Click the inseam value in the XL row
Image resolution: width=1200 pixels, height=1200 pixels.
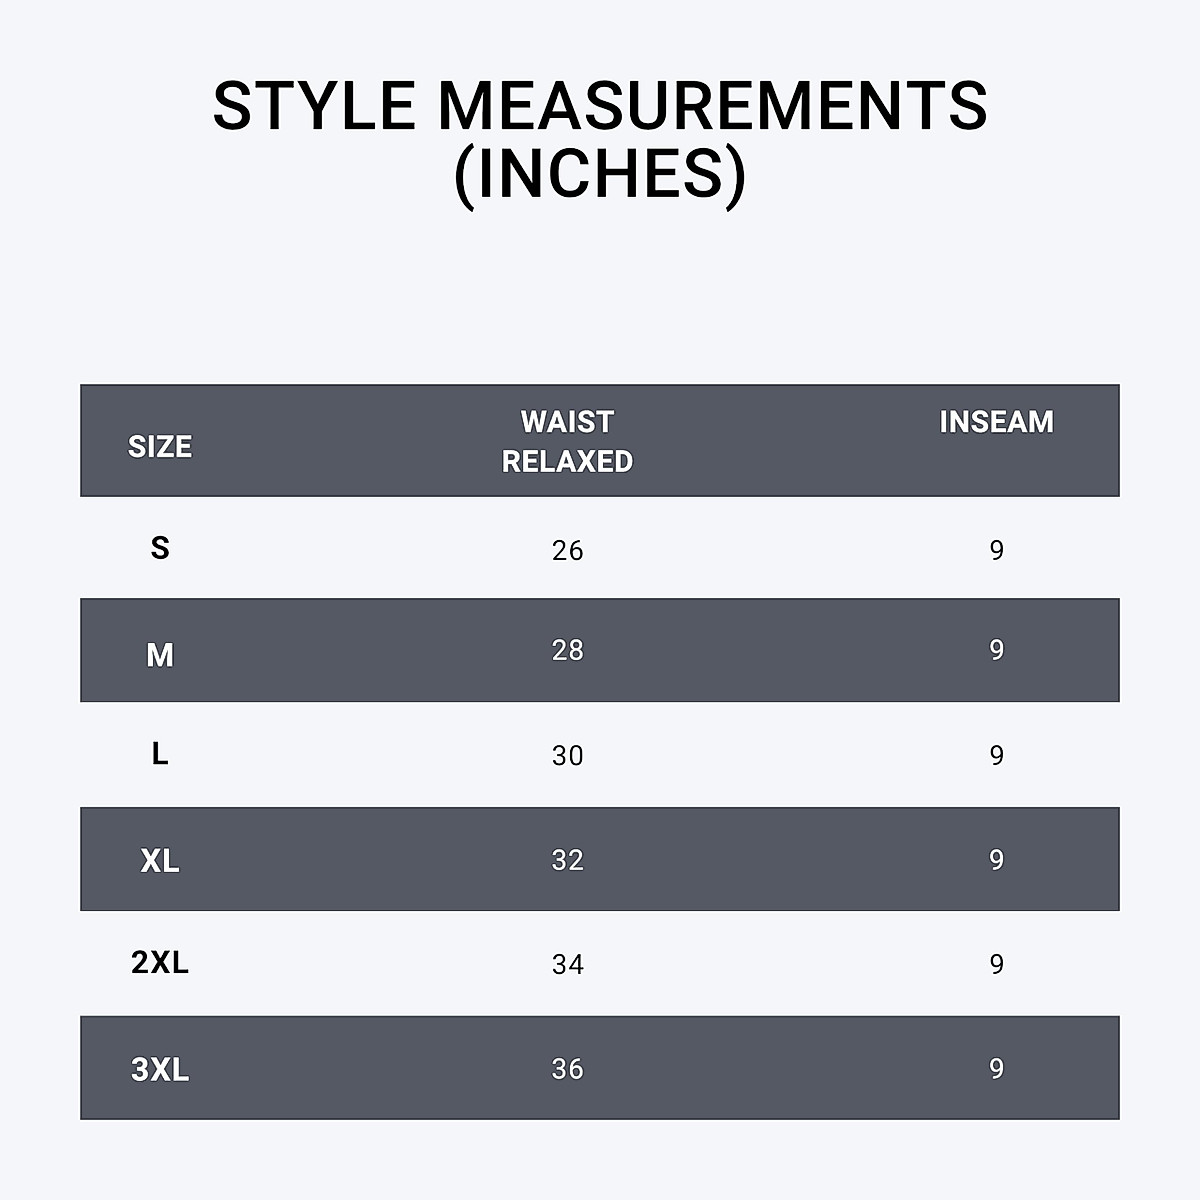(x=996, y=860)
